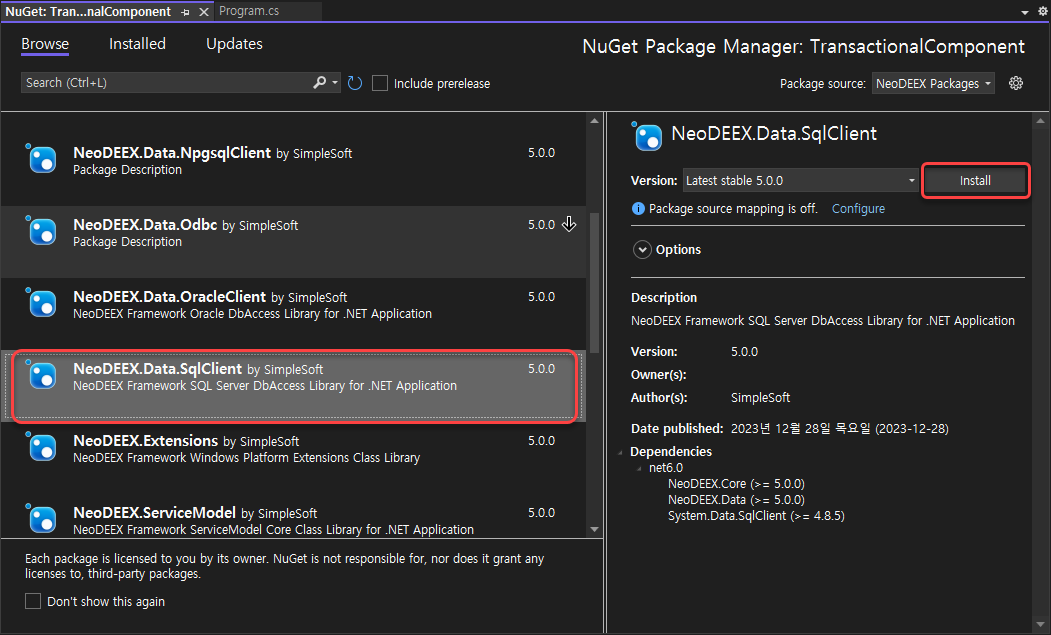Image resolution: width=1051 pixels, height=635 pixels.
Task: Select NeoDEEX.Data.SqlClient list package name
Action: (158, 368)
